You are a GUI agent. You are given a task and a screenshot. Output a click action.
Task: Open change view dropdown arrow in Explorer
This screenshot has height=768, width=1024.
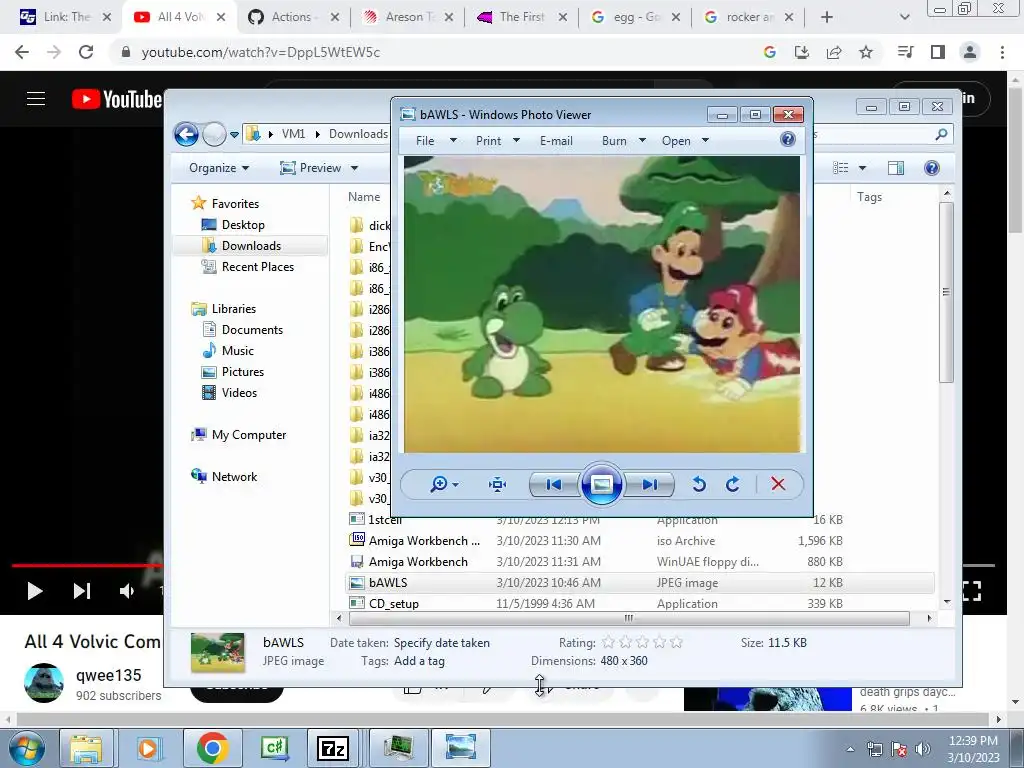(x=862, y=168)
